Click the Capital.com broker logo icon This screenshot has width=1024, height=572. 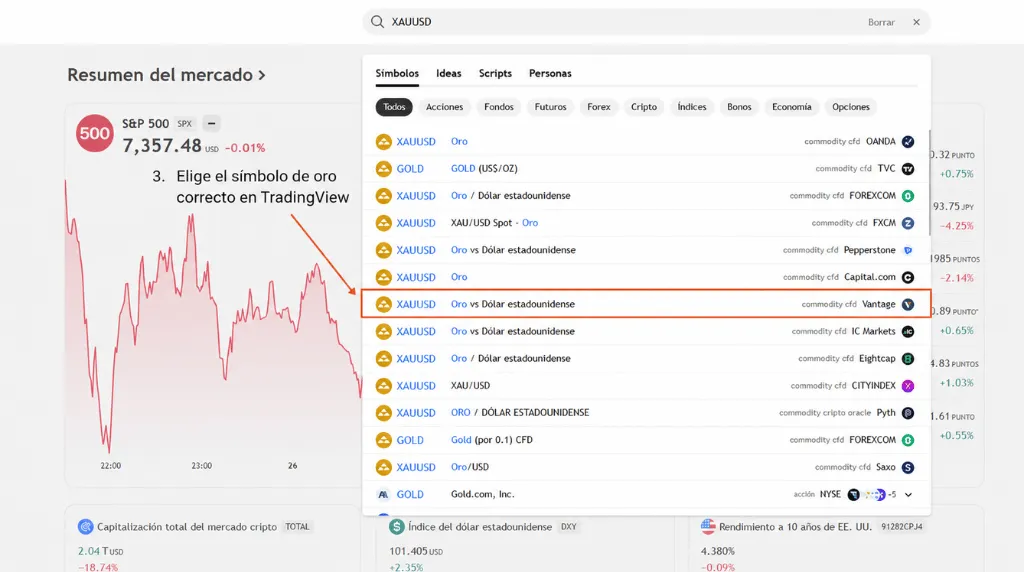click(x=908, y=278)
